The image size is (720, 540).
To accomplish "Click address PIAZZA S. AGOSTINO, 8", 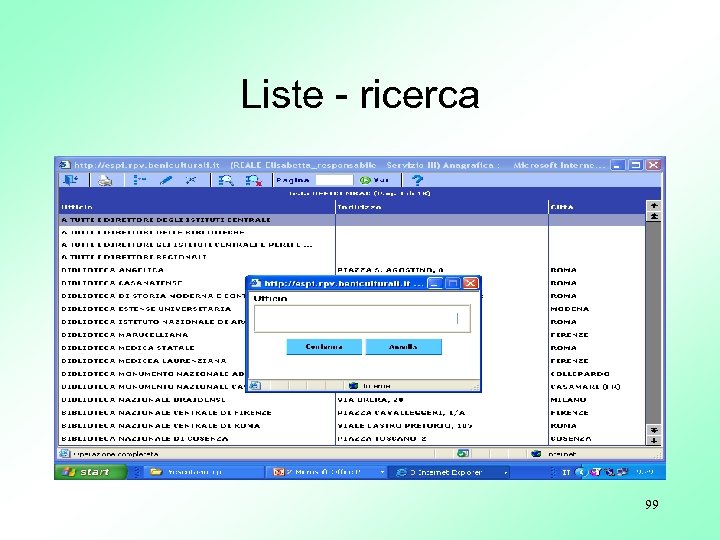I will (390, 270).
